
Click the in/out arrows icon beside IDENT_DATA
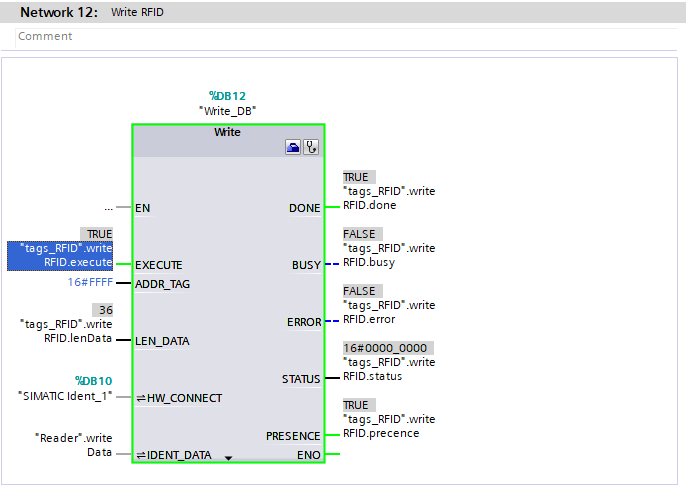coord(141,455)
